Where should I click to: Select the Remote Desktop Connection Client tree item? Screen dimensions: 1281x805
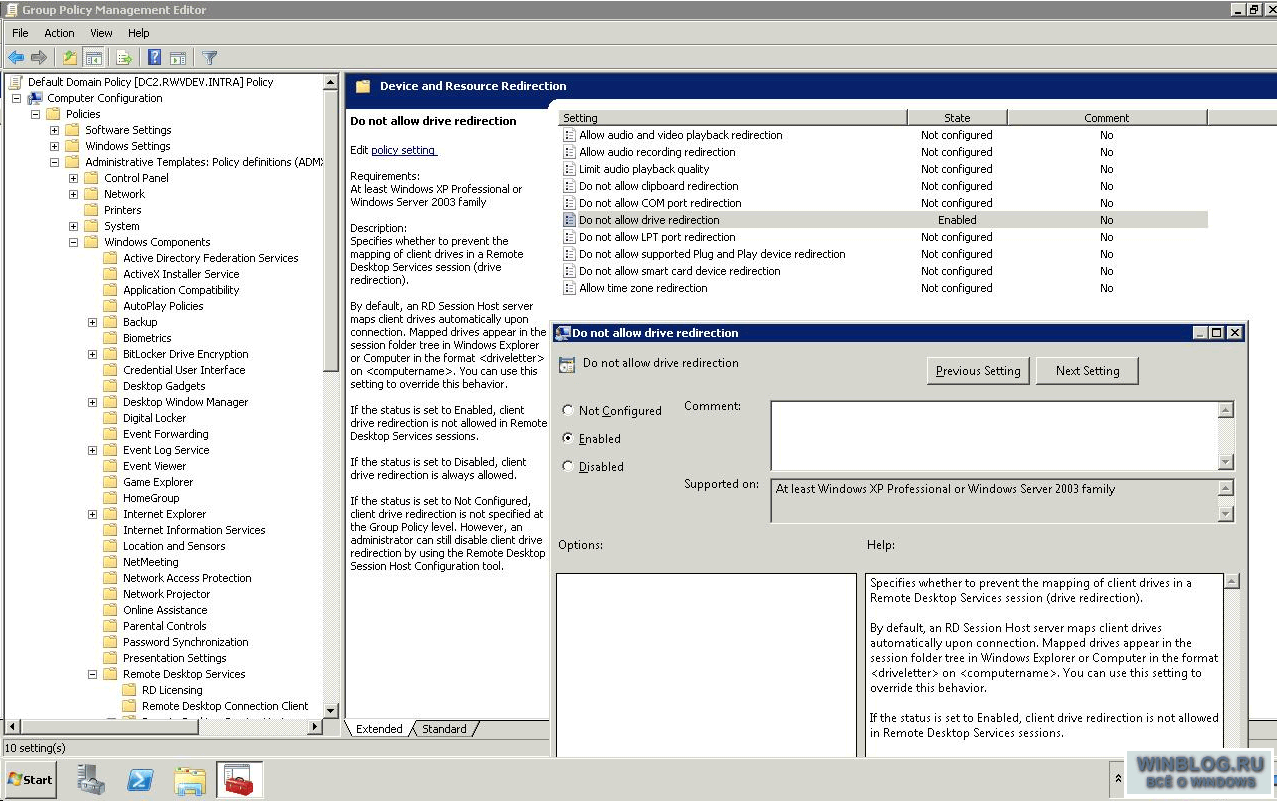point(225,706)
